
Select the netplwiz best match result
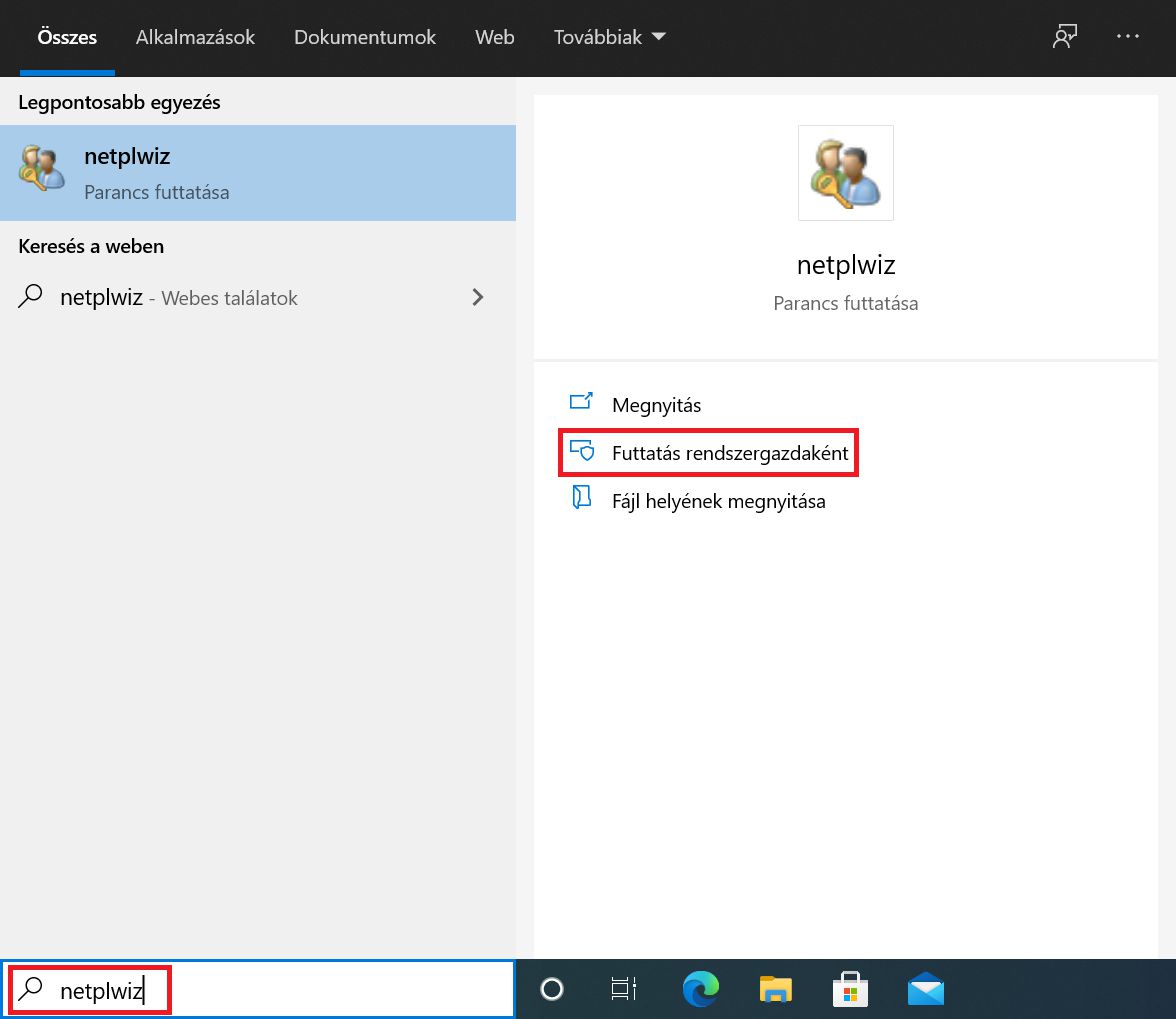click(257, 173)
